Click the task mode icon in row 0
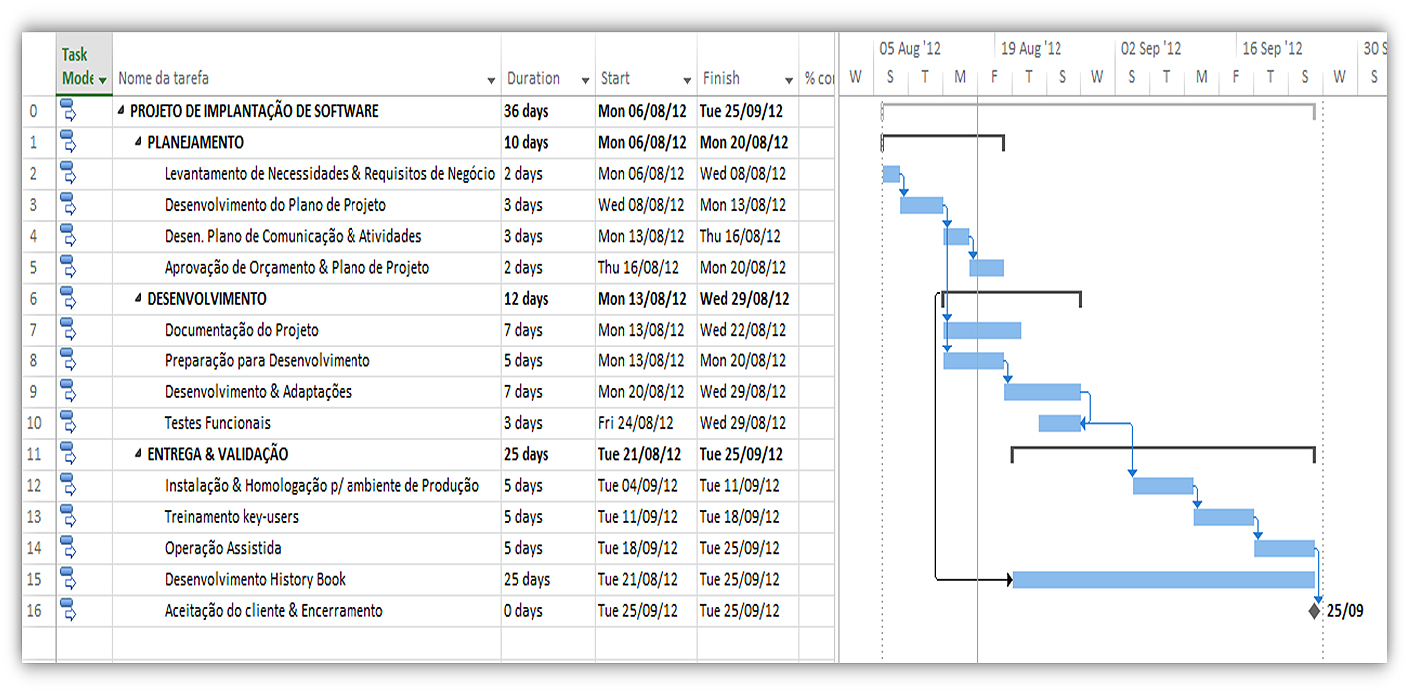 tap(68, 110)
